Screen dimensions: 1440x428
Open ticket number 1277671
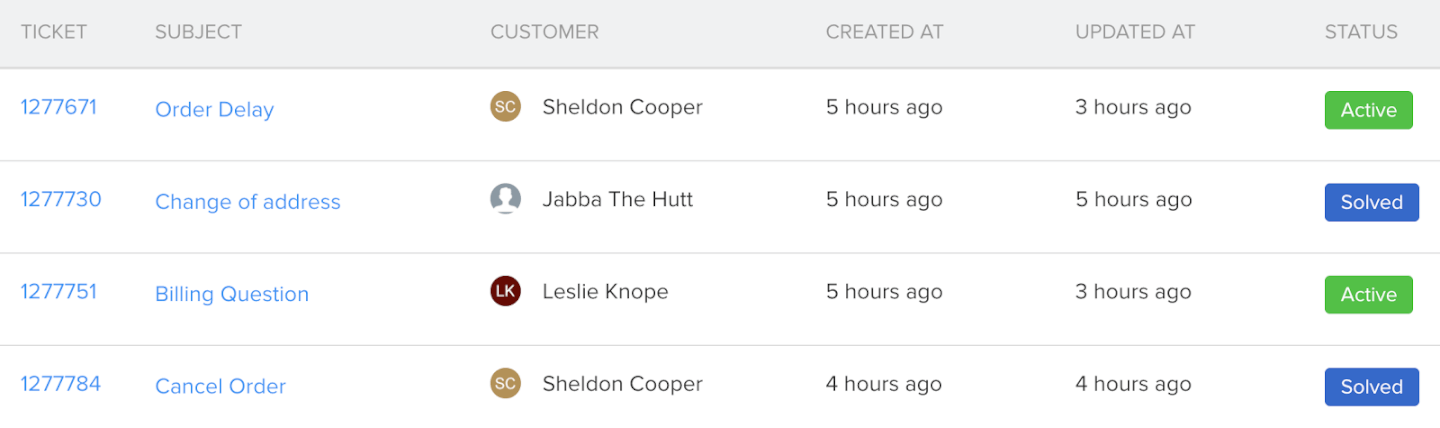pos(59,107)
